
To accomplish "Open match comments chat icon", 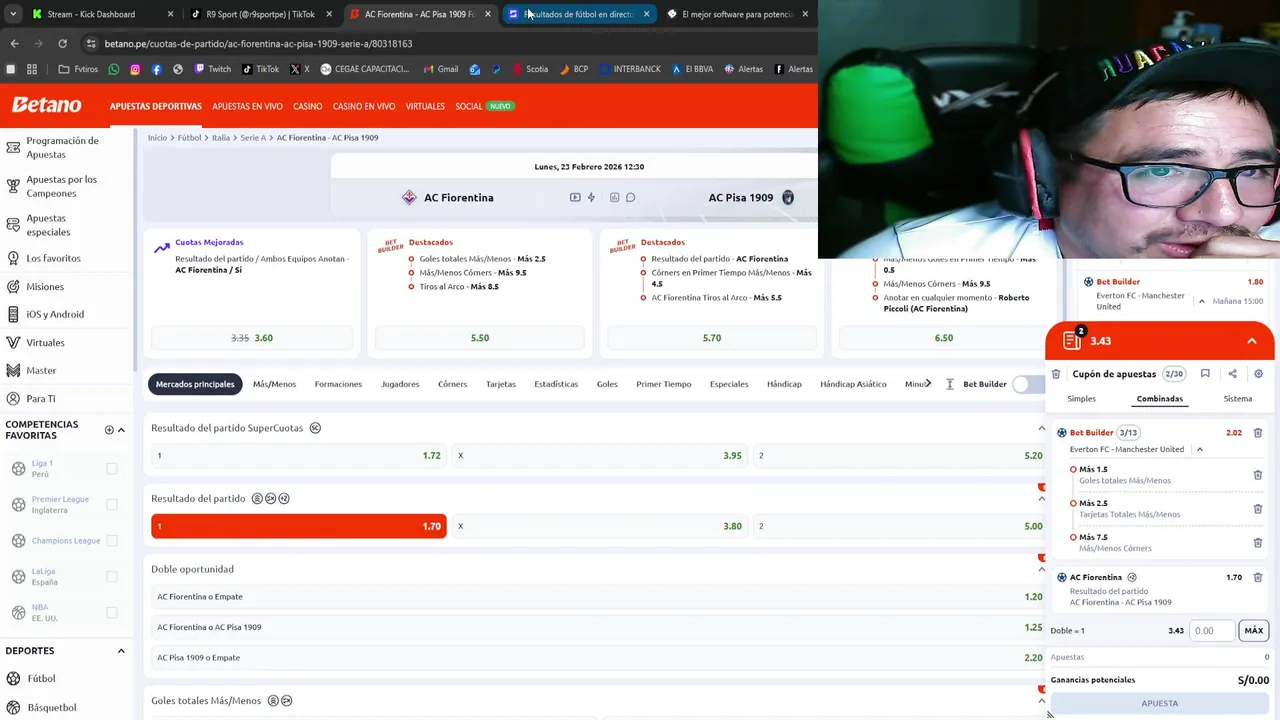I will pyautogui.click(x=630, y=197).
